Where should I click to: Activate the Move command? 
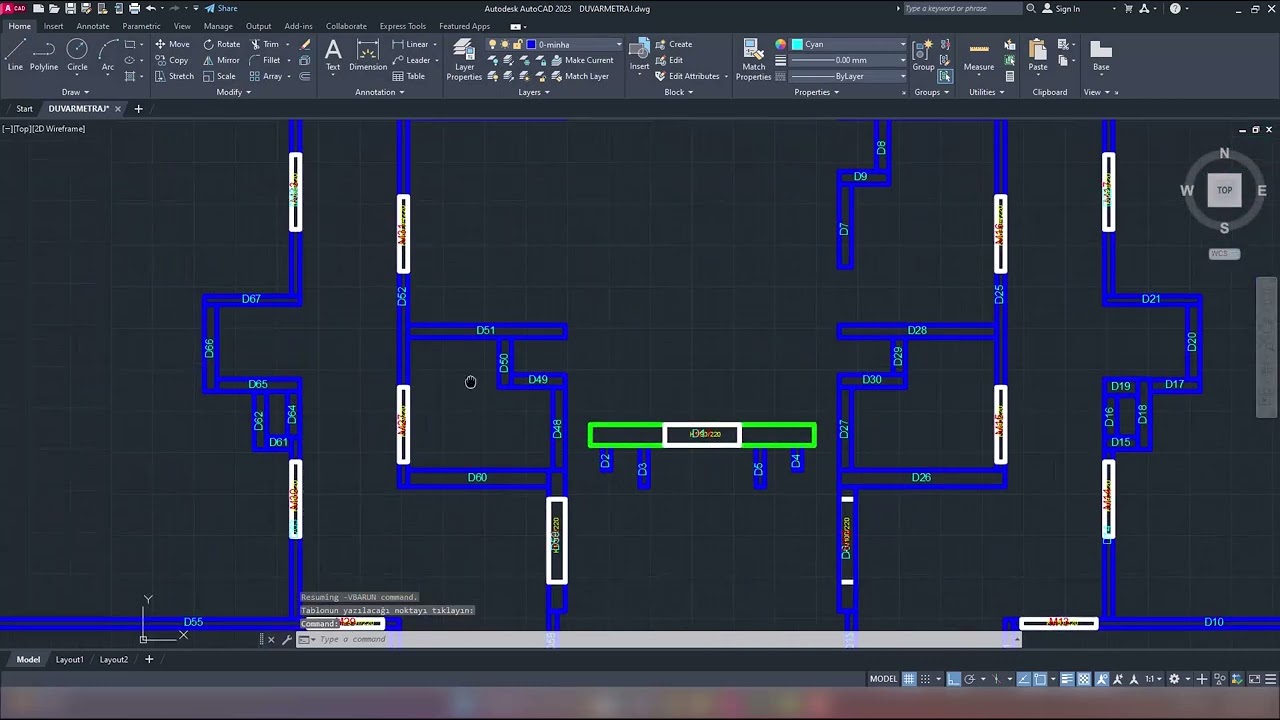(x=172, y=44)
